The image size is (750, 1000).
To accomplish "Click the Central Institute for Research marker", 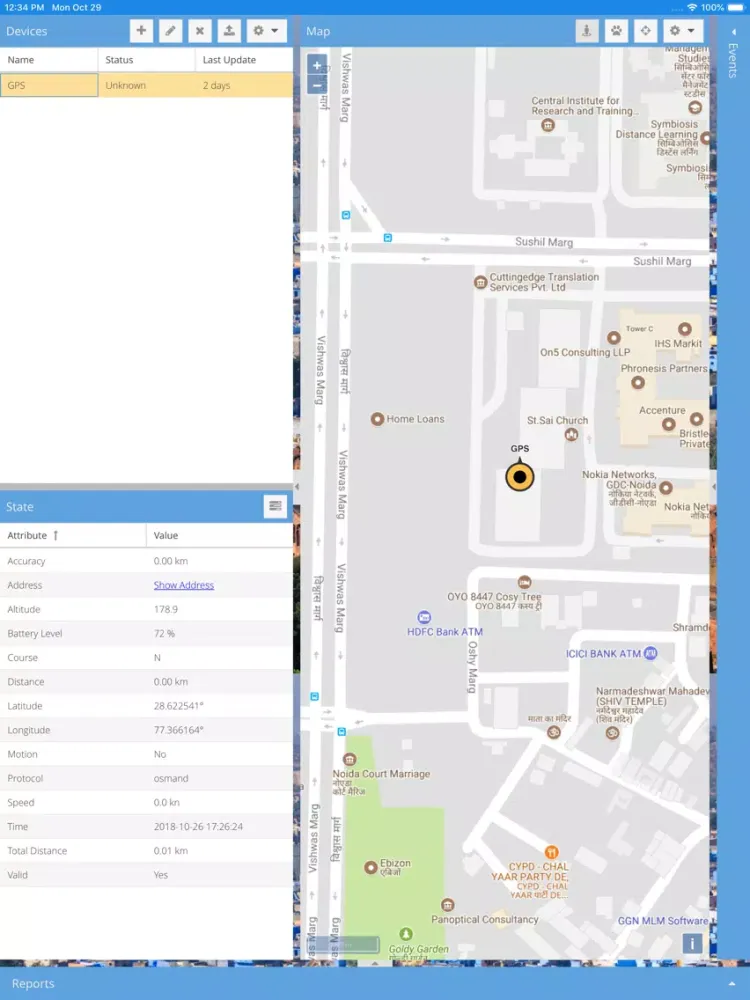I will pyautogui.click(x=548, y=125).
